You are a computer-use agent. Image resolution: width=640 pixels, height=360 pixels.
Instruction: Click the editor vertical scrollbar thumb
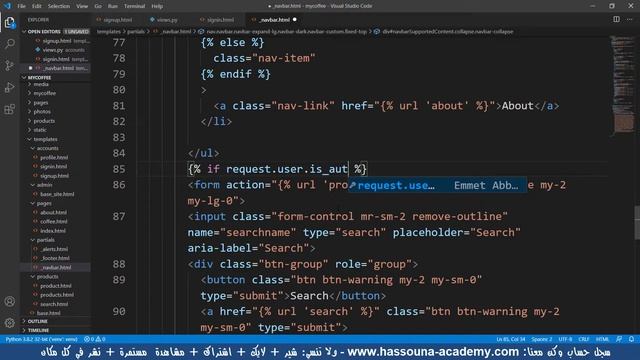(637, 223)
